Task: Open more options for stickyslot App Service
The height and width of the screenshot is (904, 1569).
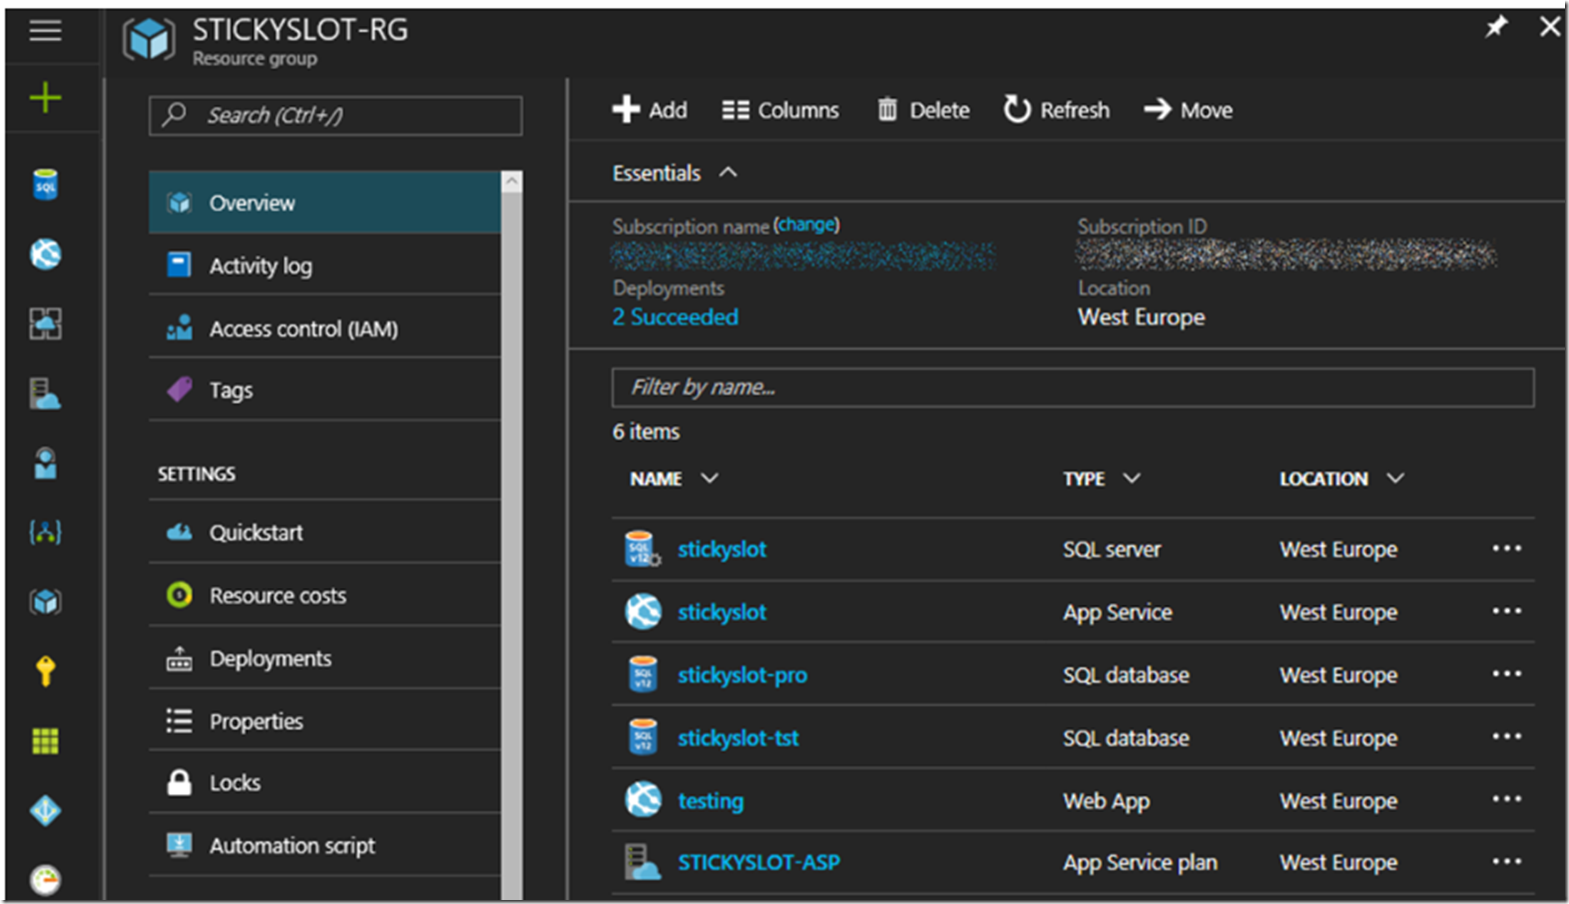Action: click(x=1507, y=611)
